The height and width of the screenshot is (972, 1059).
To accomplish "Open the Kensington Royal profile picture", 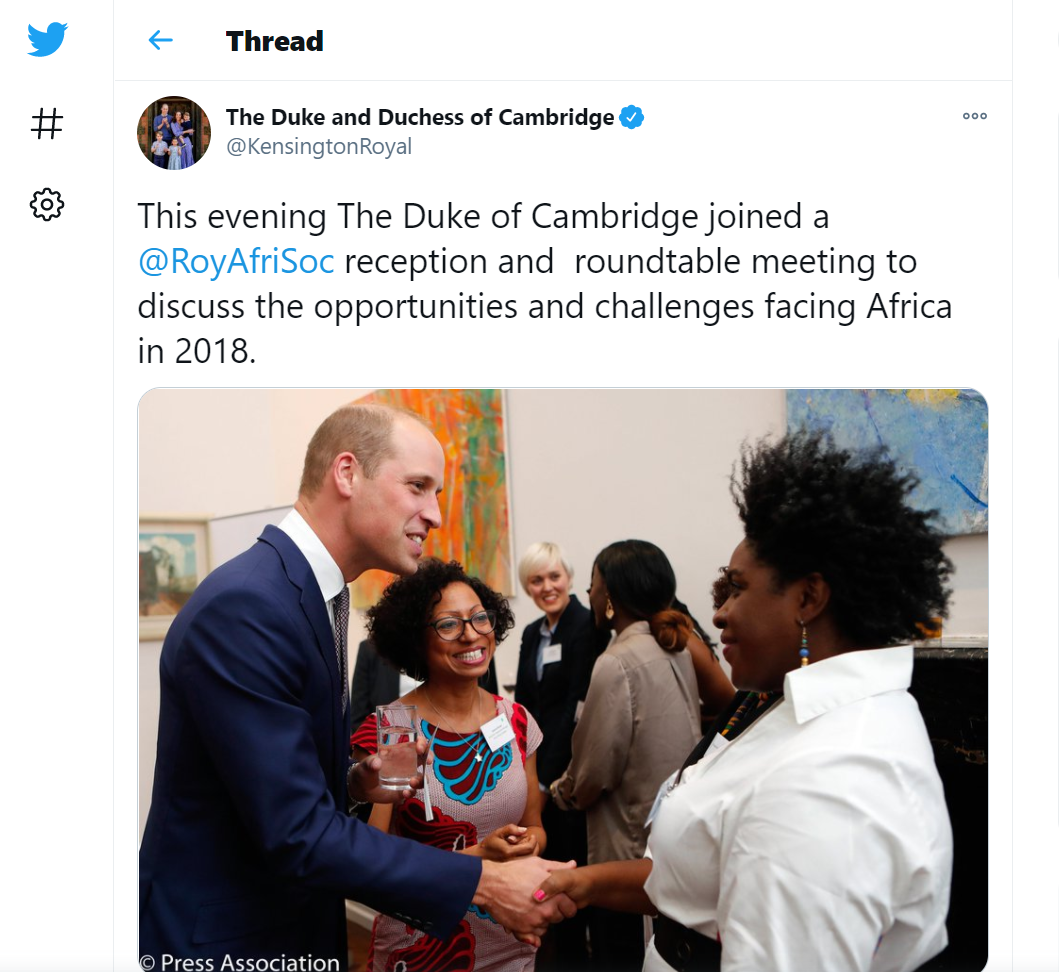I will coord(174,132).
